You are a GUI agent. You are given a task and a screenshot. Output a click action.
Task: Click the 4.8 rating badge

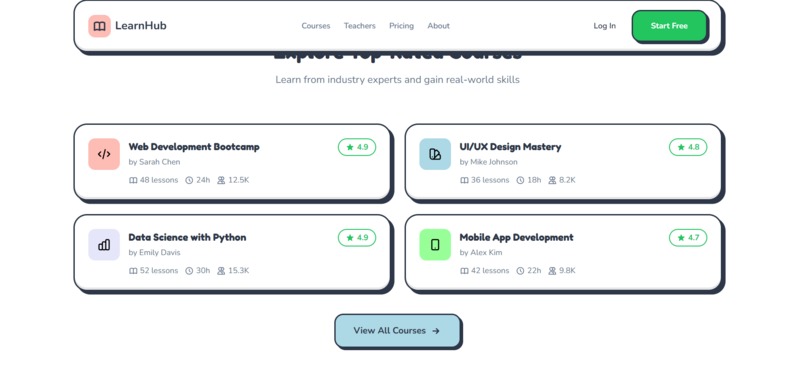[x=688, y=147]
